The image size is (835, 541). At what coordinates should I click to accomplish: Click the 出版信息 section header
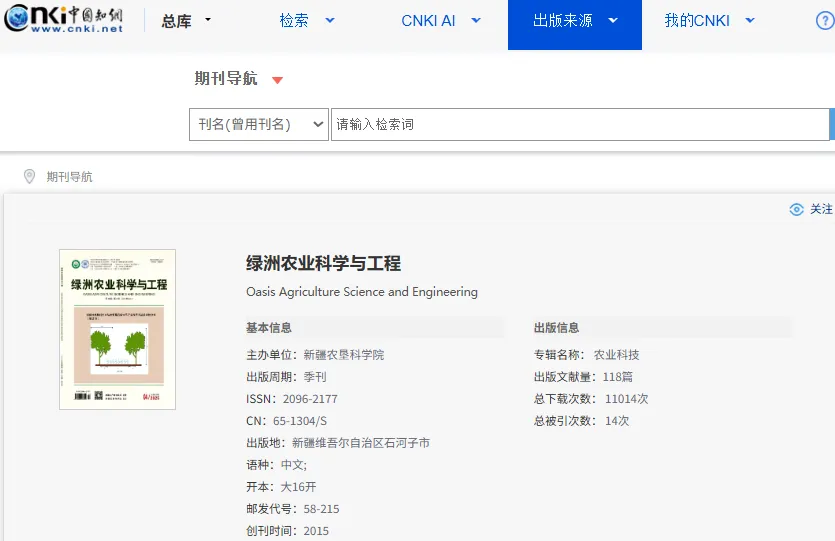(x=556, y=328)
